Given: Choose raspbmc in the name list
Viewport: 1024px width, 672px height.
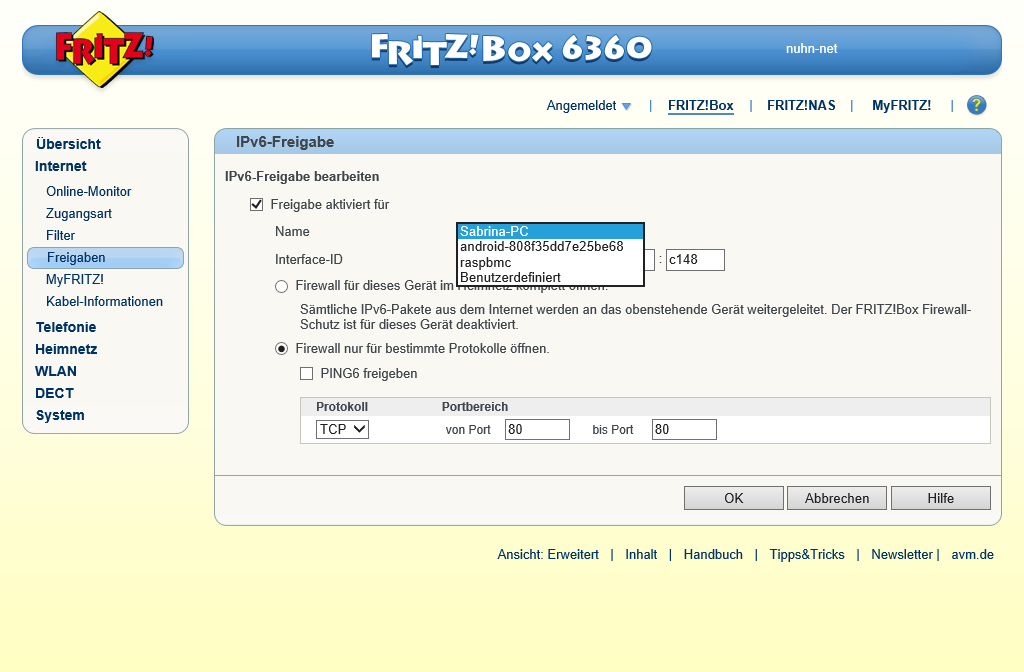Looking at the screenshot, I should pos(551,263).
